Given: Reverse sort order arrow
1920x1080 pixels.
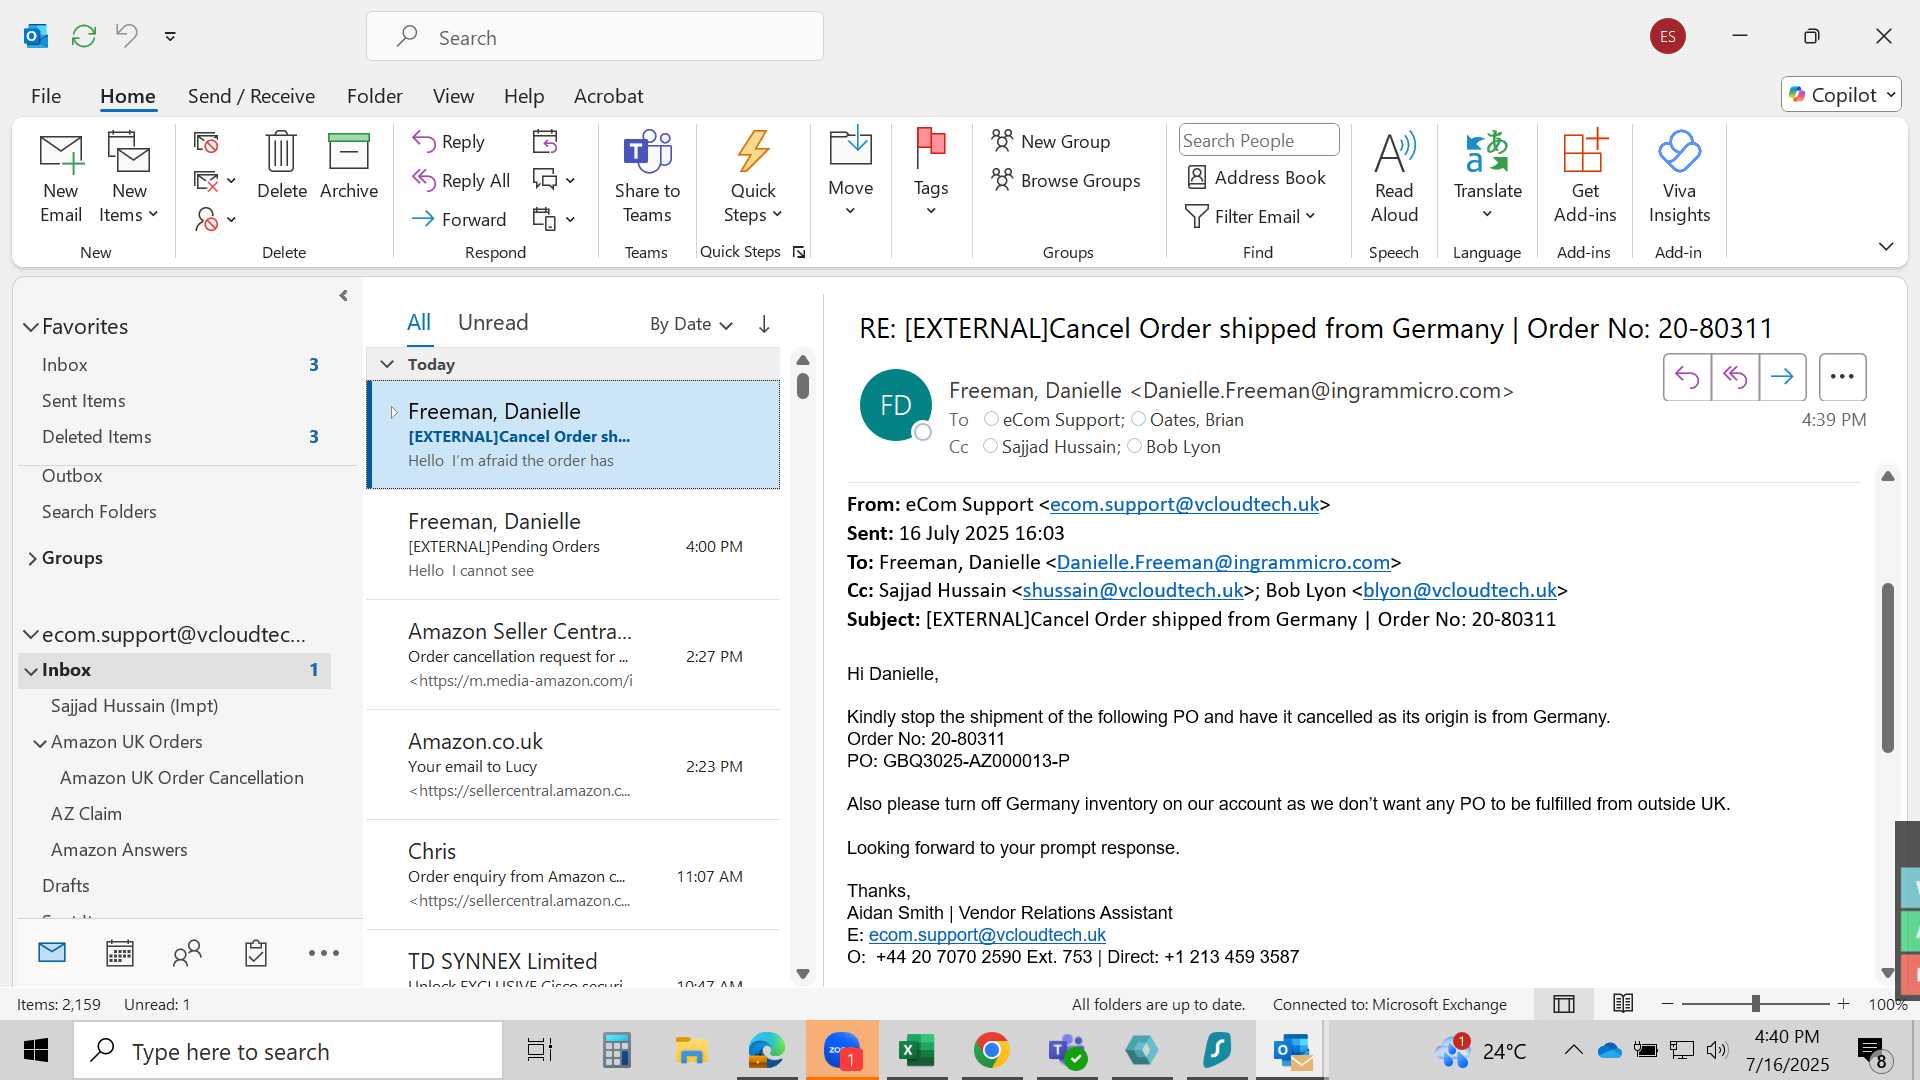Looking at the screenshot, I should pos(764,324).
